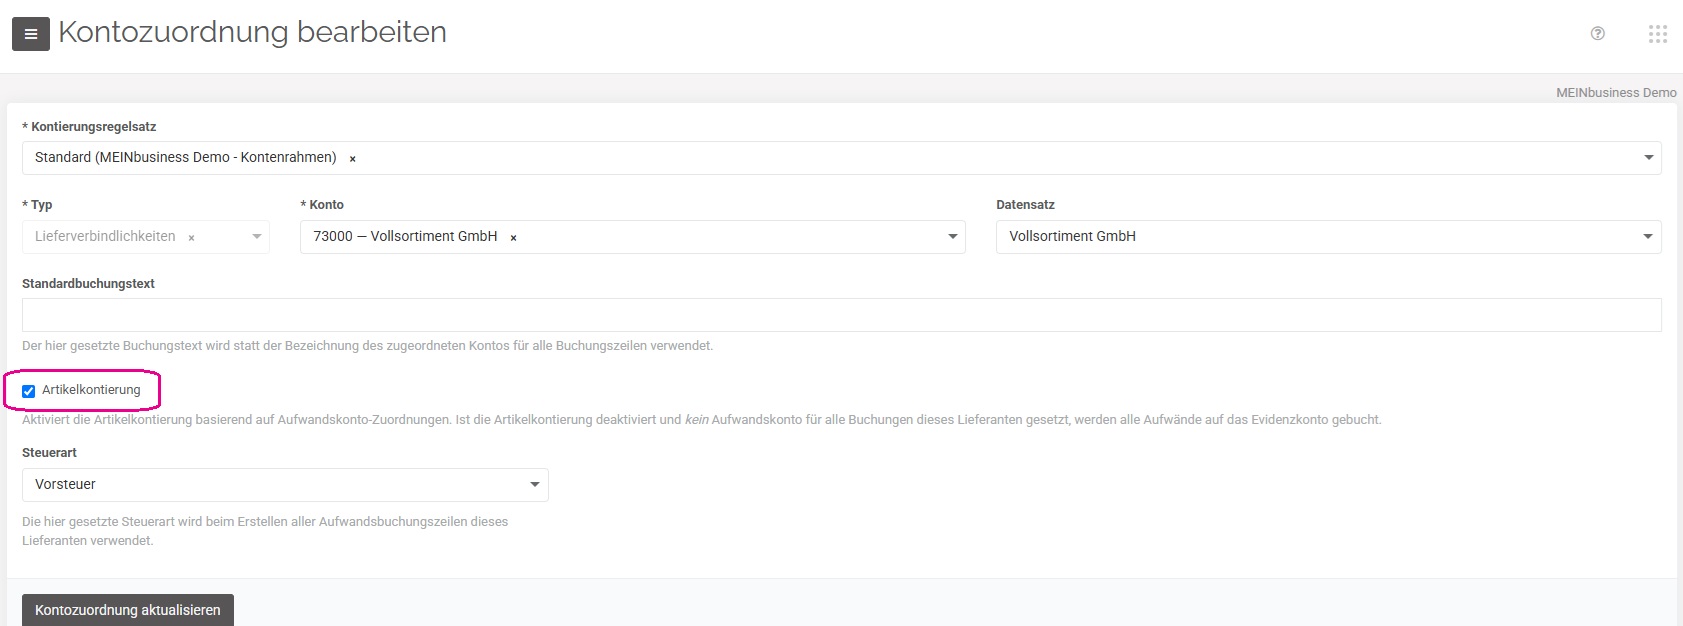The height and width of the screenshot is (626, 1683).
Task: Click the Artikelkontierung label text
Action: 91,390
